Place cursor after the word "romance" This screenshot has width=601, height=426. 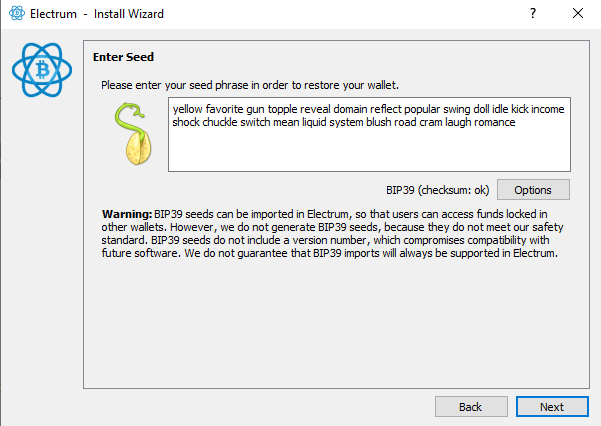pos(517,122)
